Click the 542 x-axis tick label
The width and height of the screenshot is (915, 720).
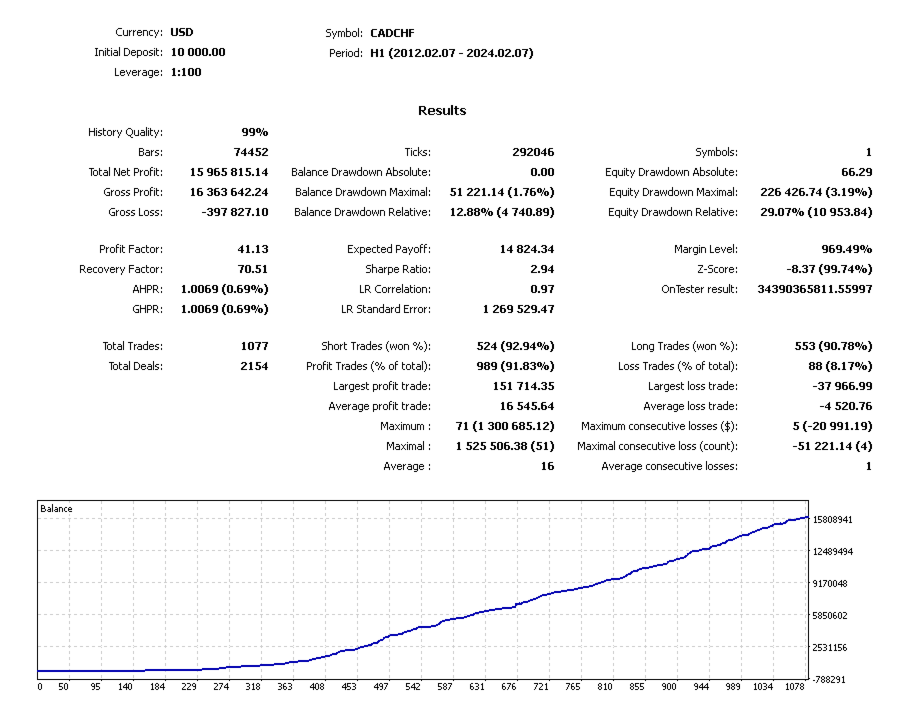pos(413,687)
